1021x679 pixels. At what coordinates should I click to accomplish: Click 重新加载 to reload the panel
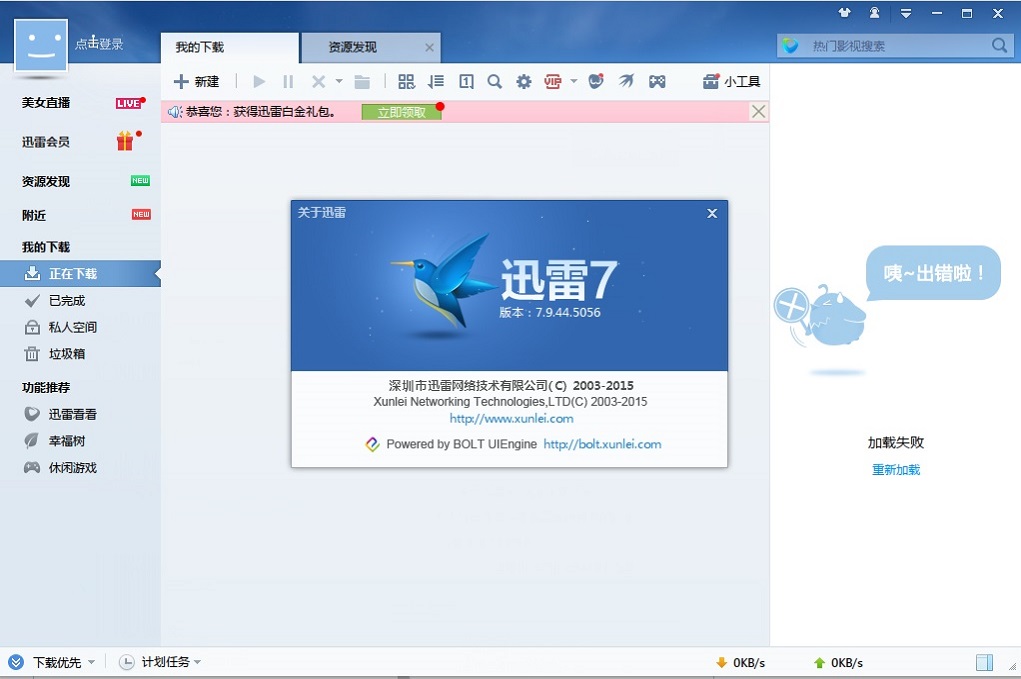896,469
